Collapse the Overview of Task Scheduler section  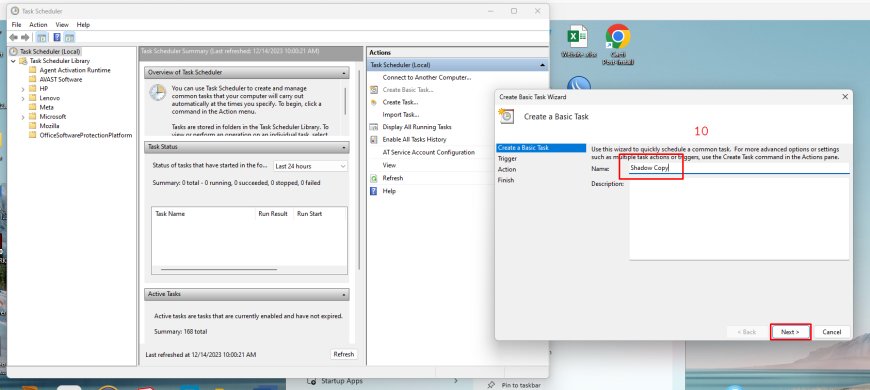pyautogui.click(x=344, y=73)
